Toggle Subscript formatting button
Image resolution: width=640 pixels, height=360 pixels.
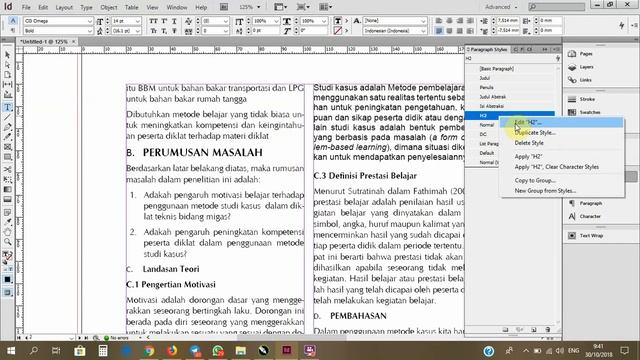[x=164, y=31]
